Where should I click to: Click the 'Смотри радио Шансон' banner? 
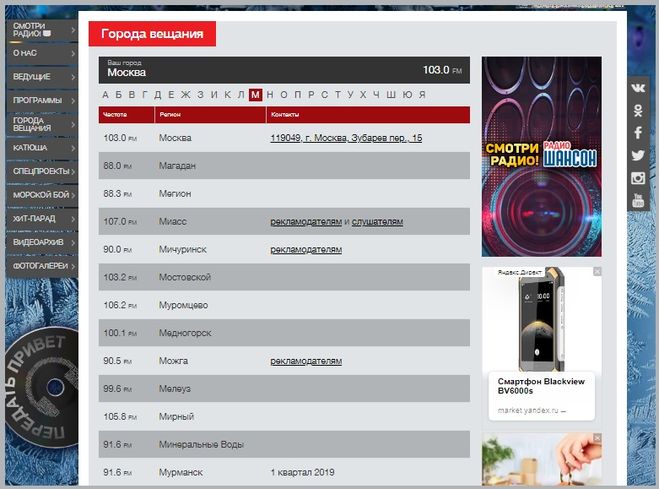point(541,157)
